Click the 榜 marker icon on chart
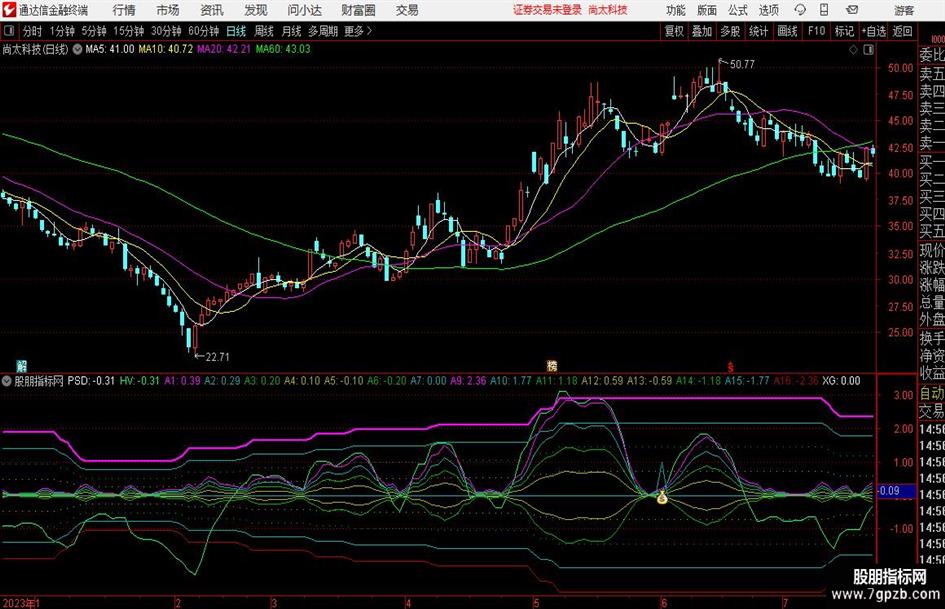This screenshot has width=945, height=609. (x=551, y=365)
